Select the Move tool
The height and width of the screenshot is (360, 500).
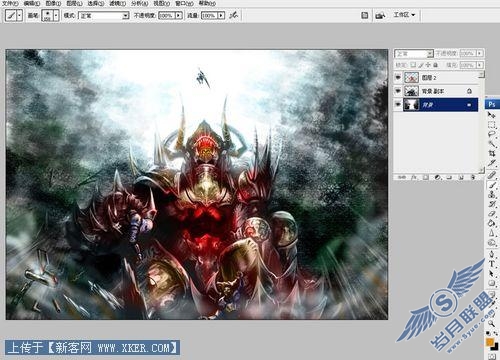tap(492, 115)
